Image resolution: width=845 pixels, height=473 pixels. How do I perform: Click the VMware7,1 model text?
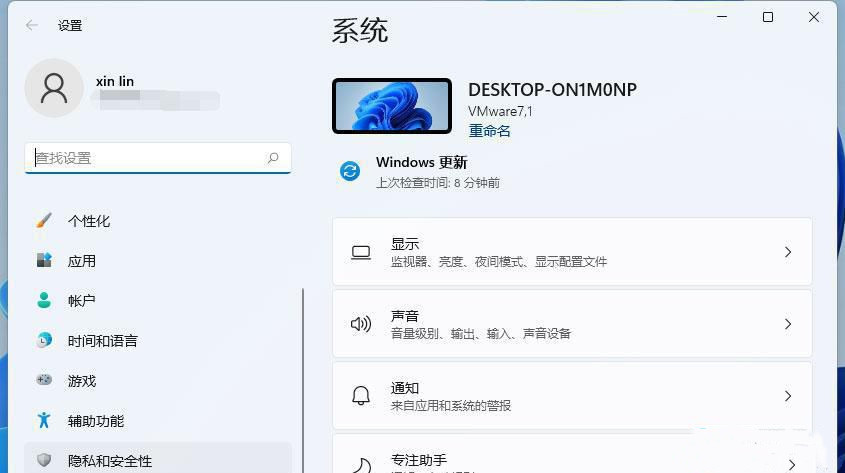pyautogui.click(x=500, y=112)
